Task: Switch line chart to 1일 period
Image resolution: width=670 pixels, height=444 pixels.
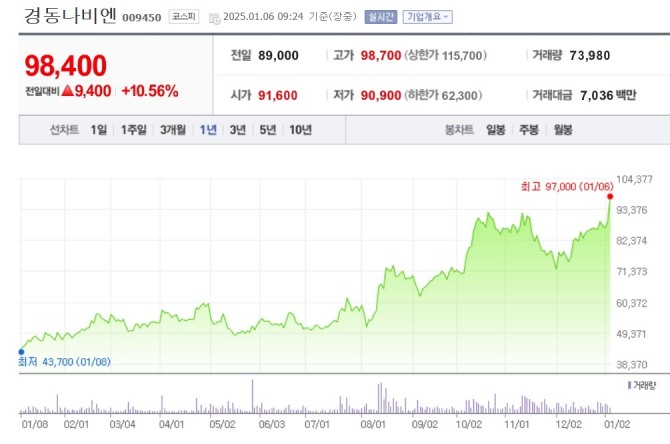Action: tap(98, 129)
